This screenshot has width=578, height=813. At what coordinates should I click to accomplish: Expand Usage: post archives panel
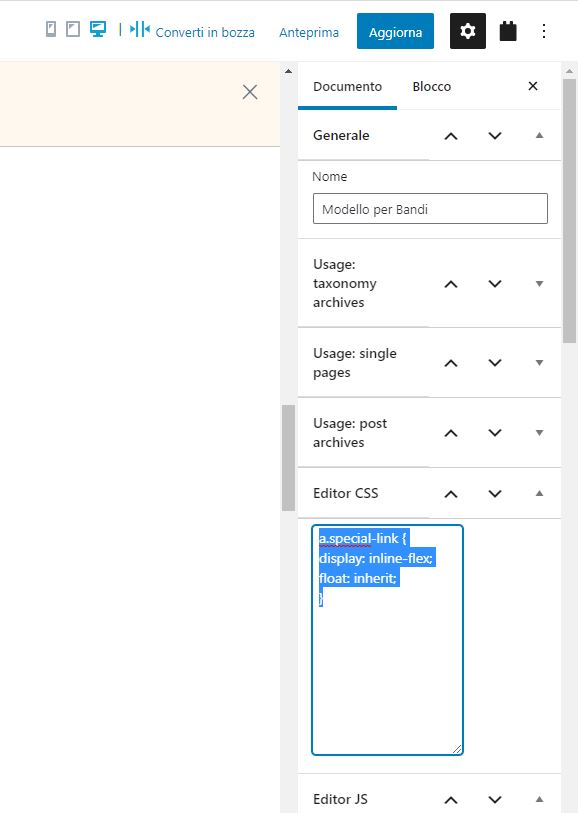539,432
